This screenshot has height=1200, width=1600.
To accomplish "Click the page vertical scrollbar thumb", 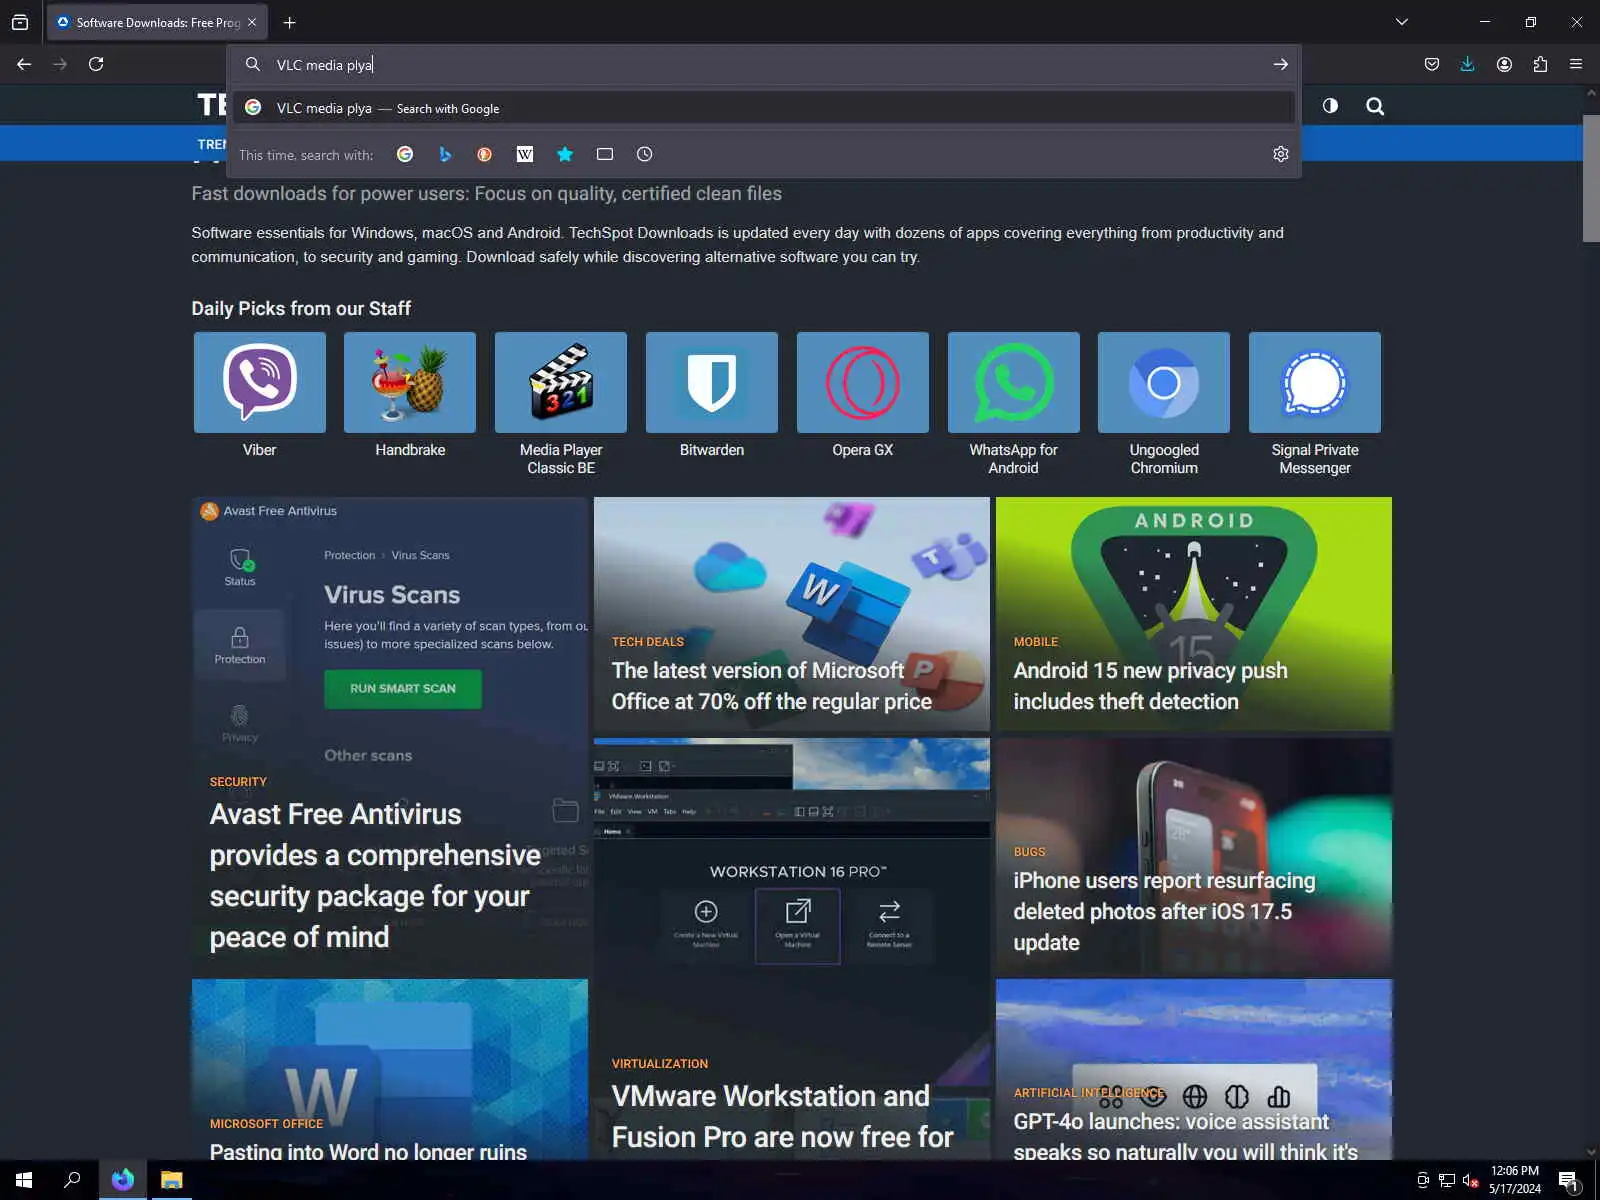I will click(1591, 178).
